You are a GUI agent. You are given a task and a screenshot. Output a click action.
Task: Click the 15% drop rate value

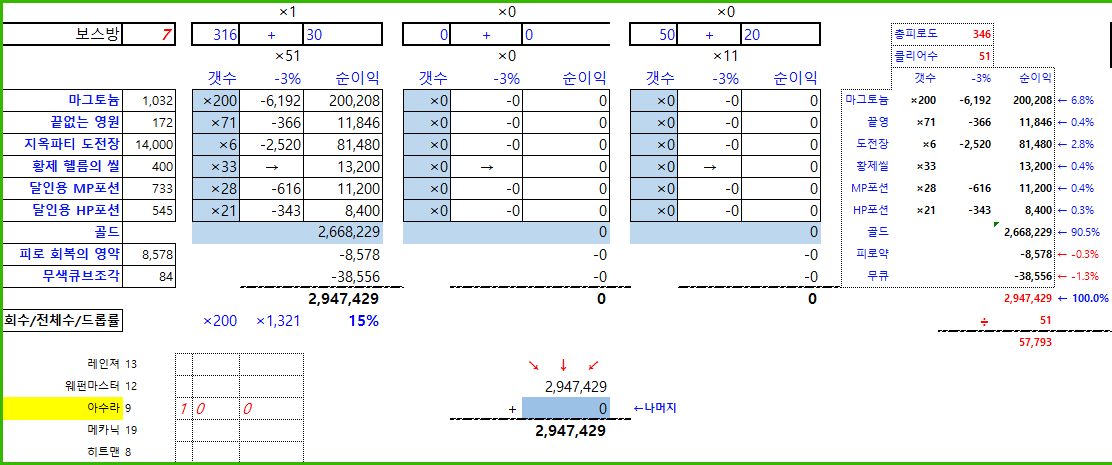coord(363,321)
